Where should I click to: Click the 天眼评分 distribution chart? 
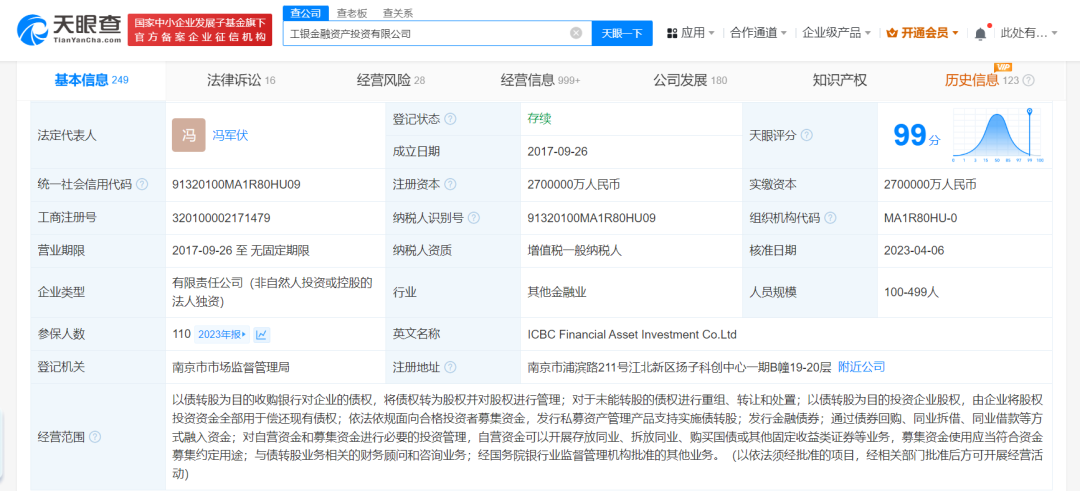point(997,136)
